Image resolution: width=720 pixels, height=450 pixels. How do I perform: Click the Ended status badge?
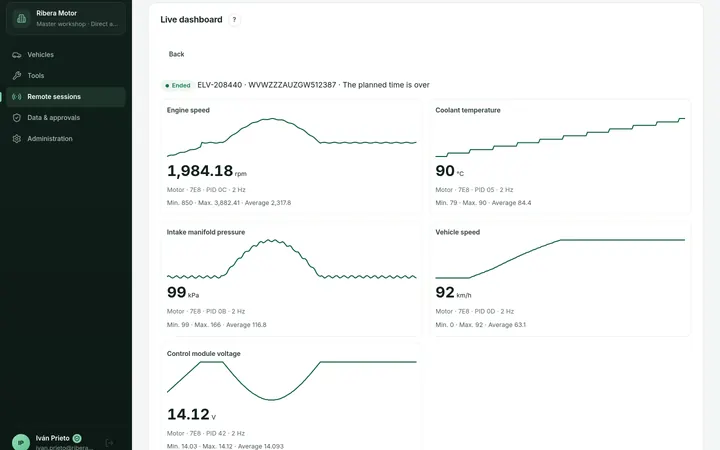tap(178, 85)
